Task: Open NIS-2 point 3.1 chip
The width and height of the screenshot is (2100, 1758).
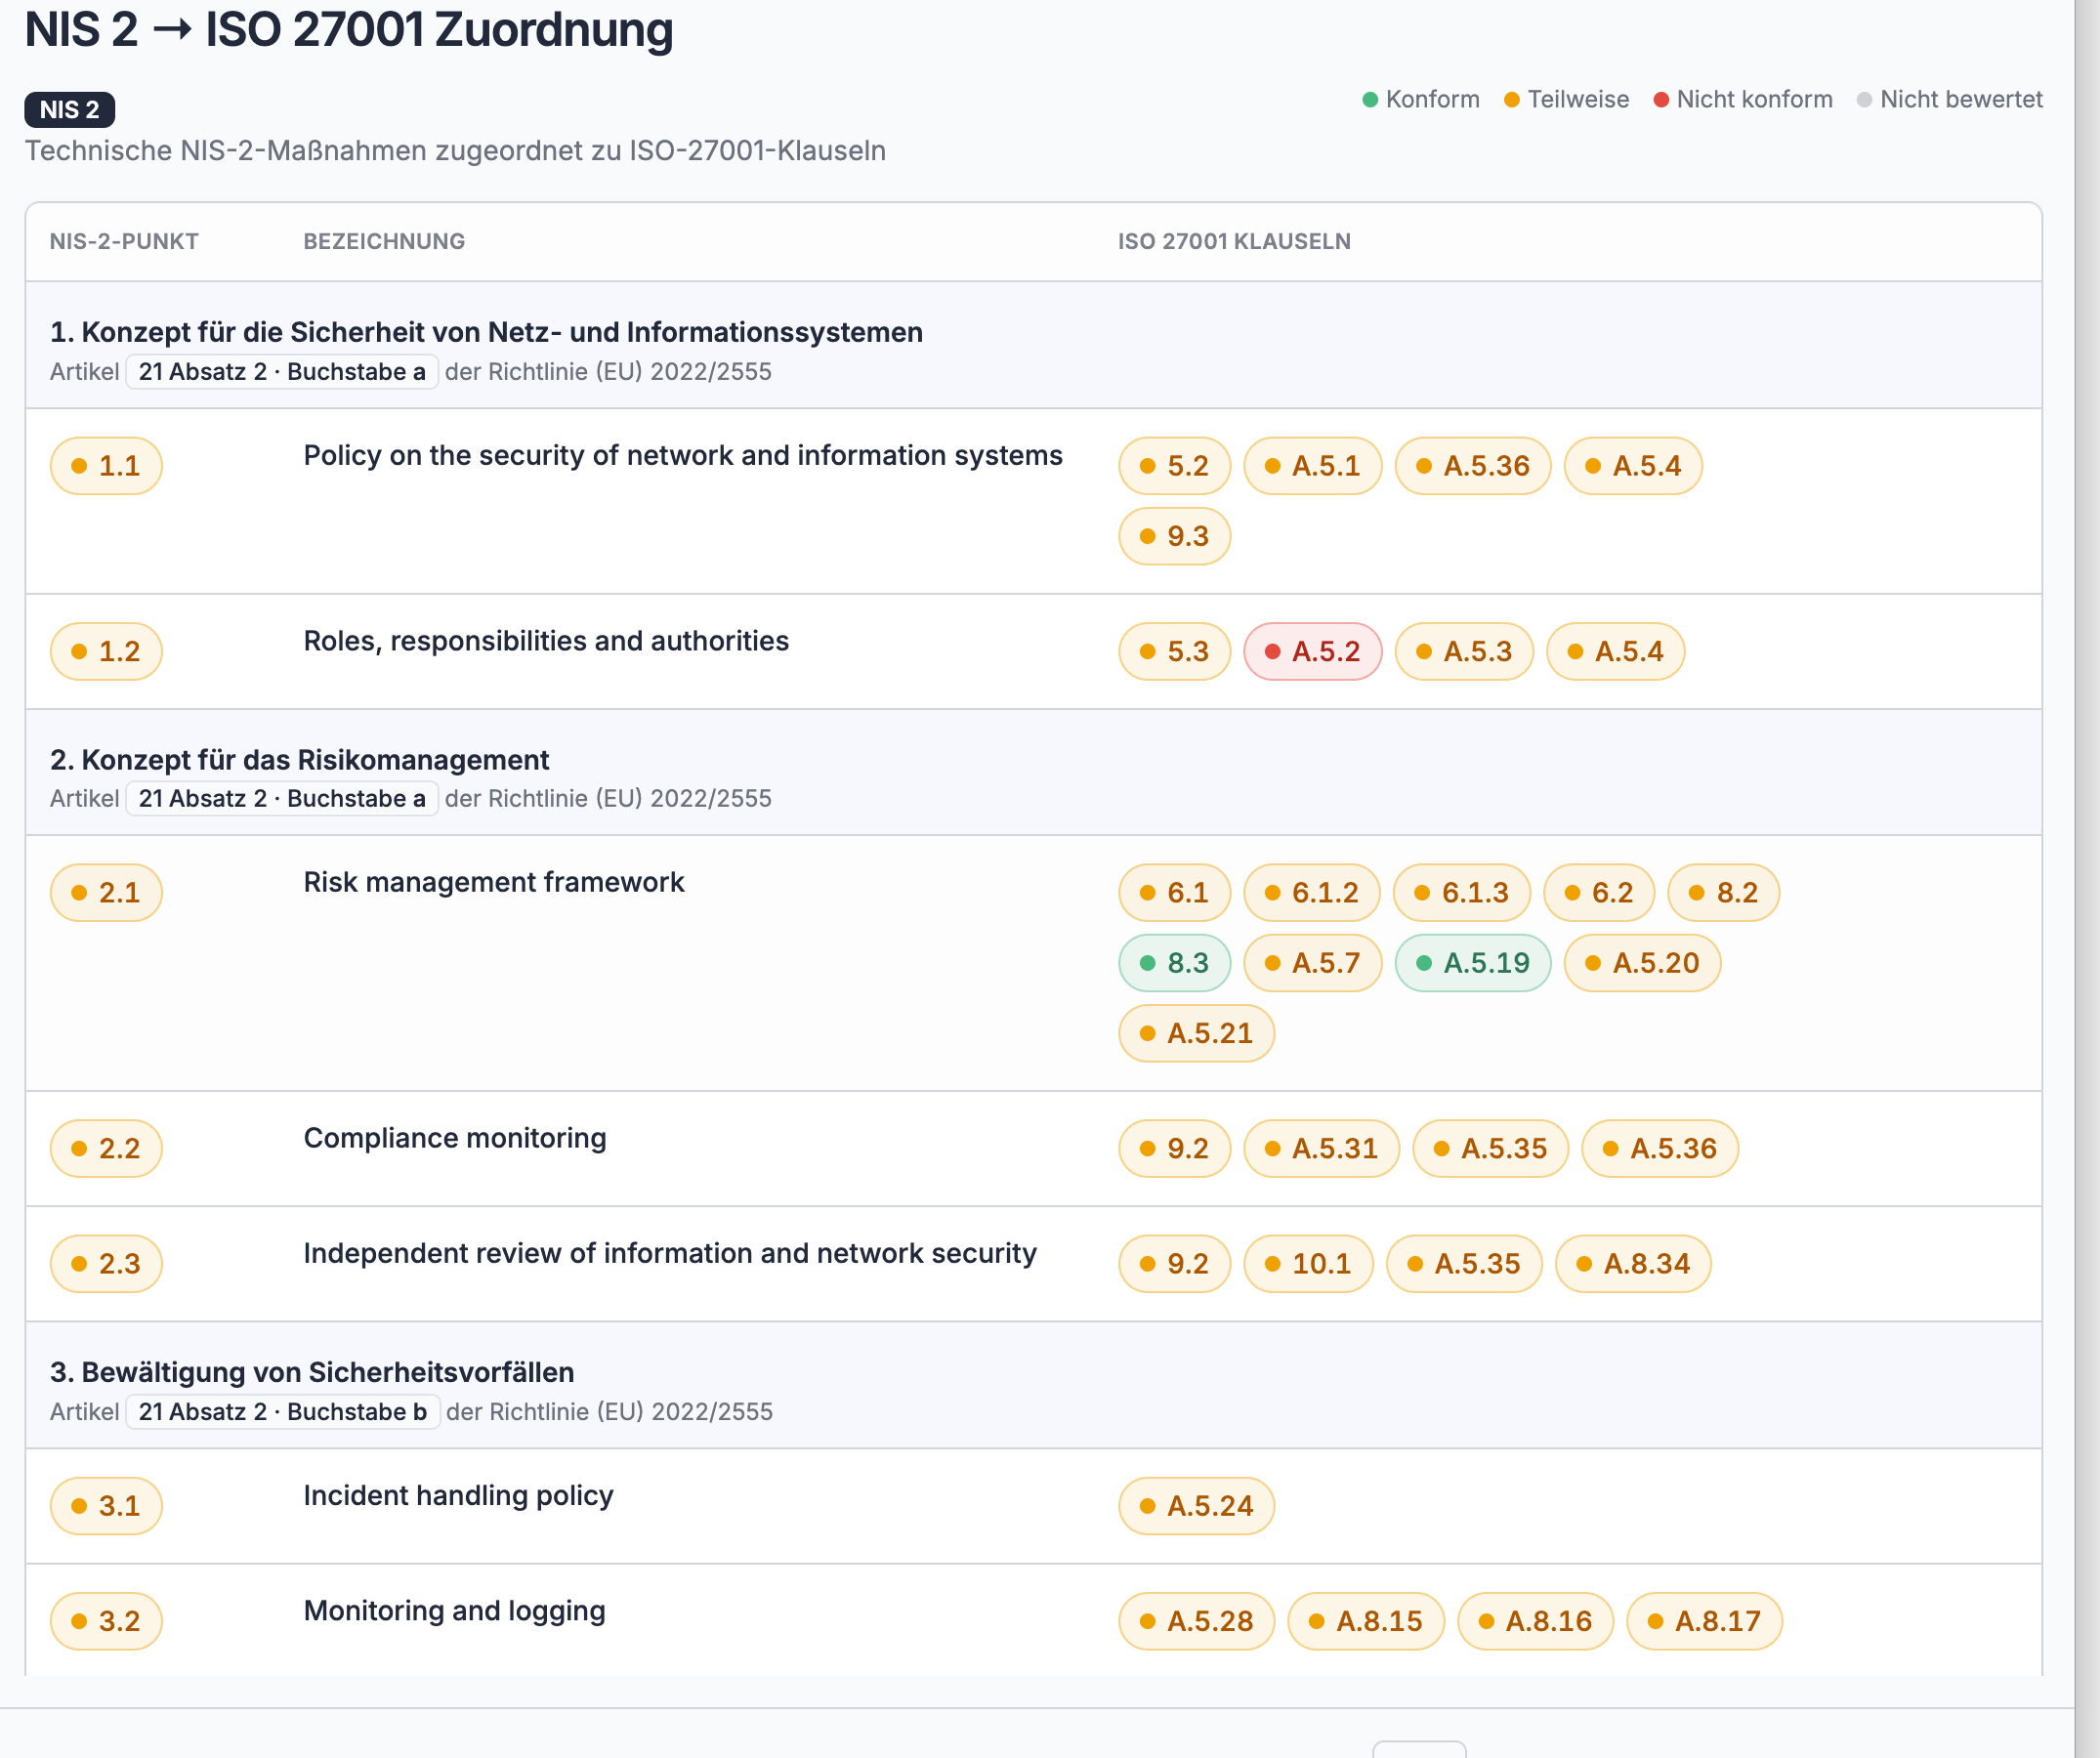Action: click(x=106, y=1506)
